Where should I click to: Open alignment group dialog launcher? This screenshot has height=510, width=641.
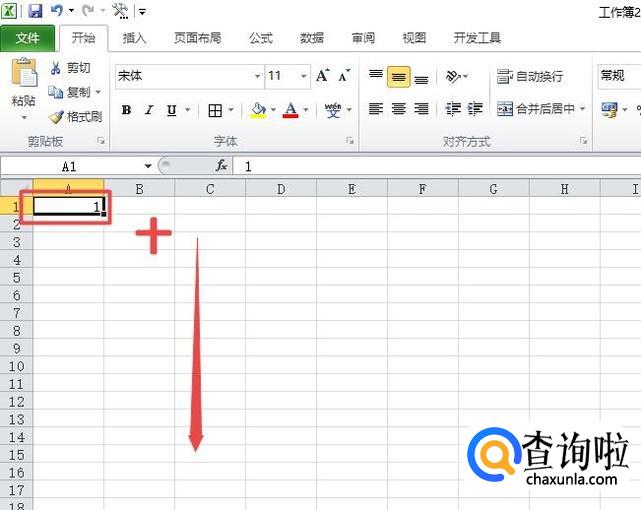[584, 141]
